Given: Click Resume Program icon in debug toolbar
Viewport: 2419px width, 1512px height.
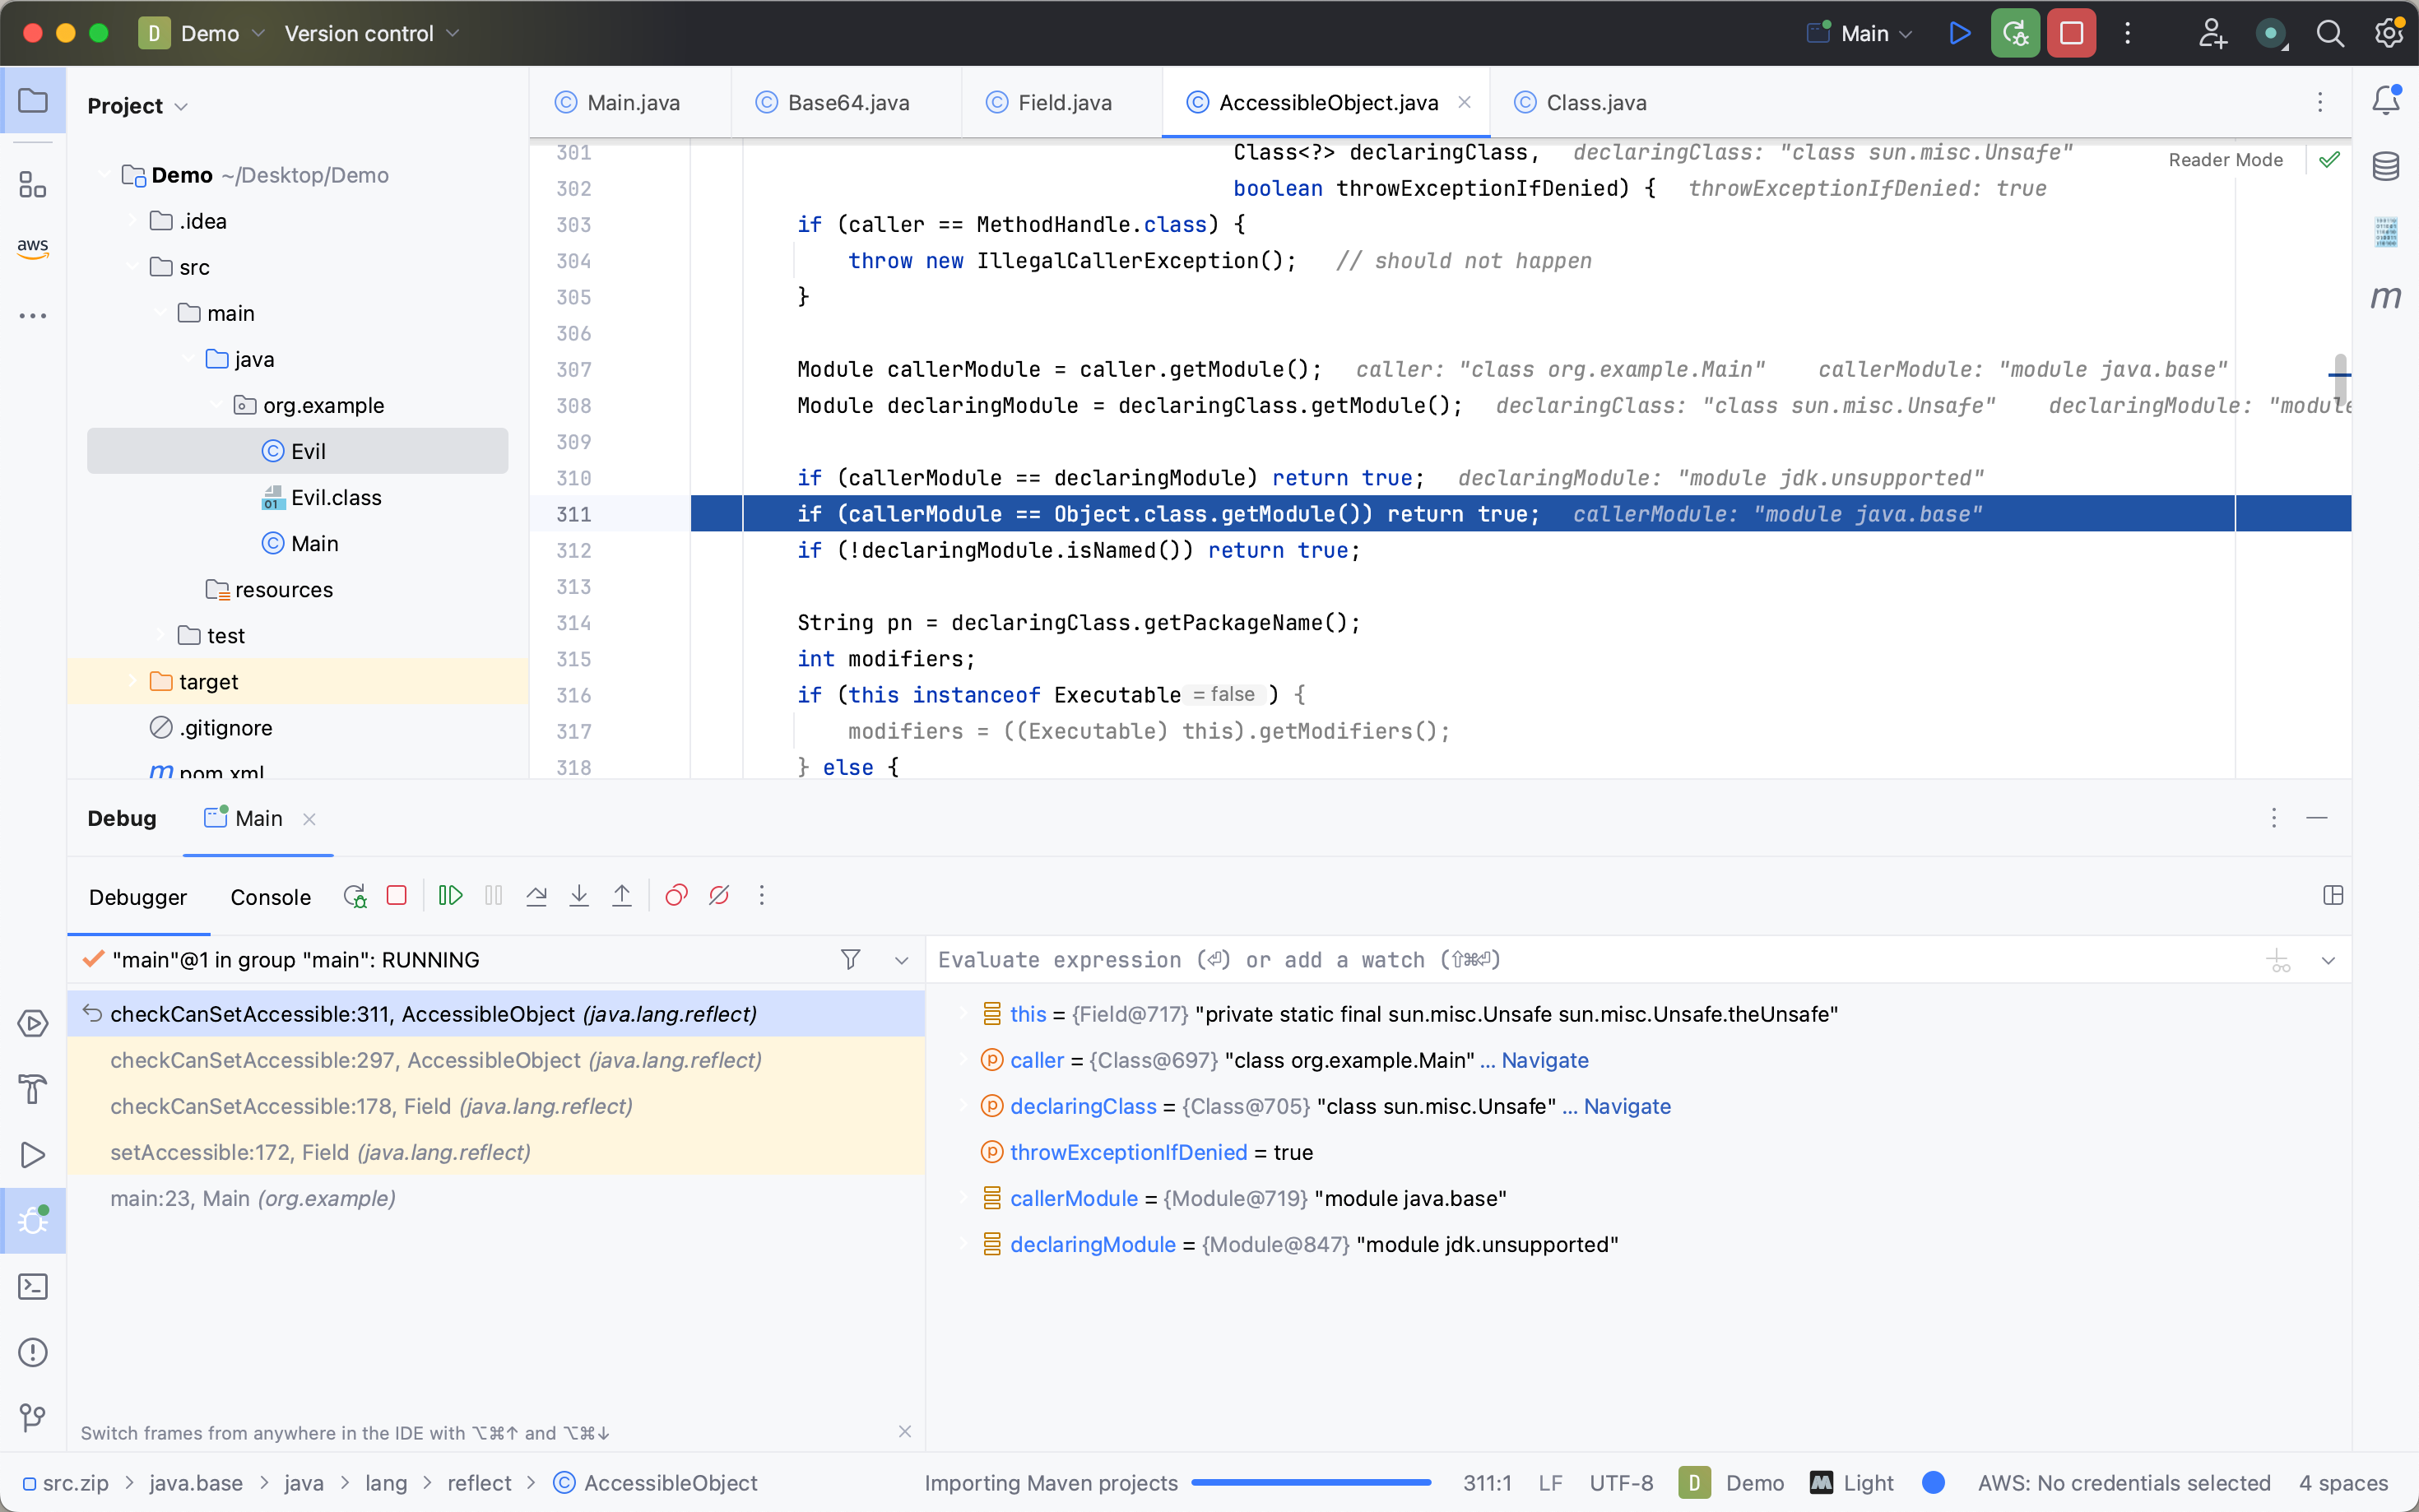Looking at the screenshot, I should point(450,895).
